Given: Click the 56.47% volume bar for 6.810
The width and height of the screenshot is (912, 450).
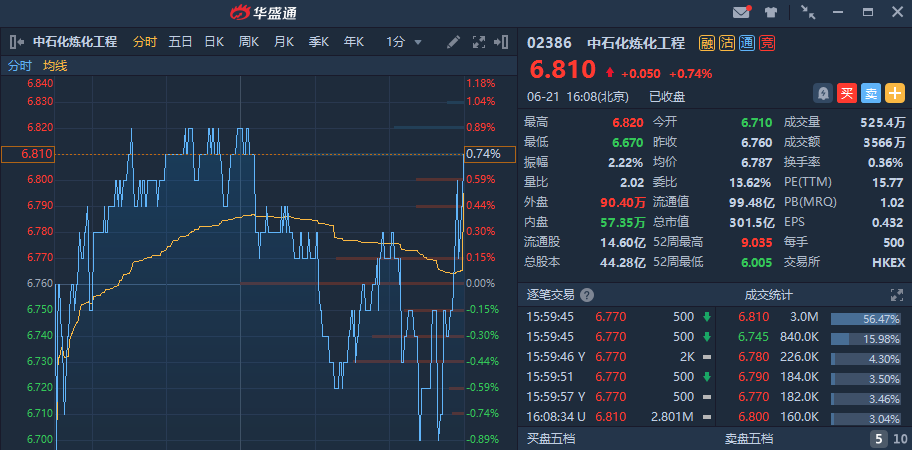Looking at the screenshot, I should point(868,318).
